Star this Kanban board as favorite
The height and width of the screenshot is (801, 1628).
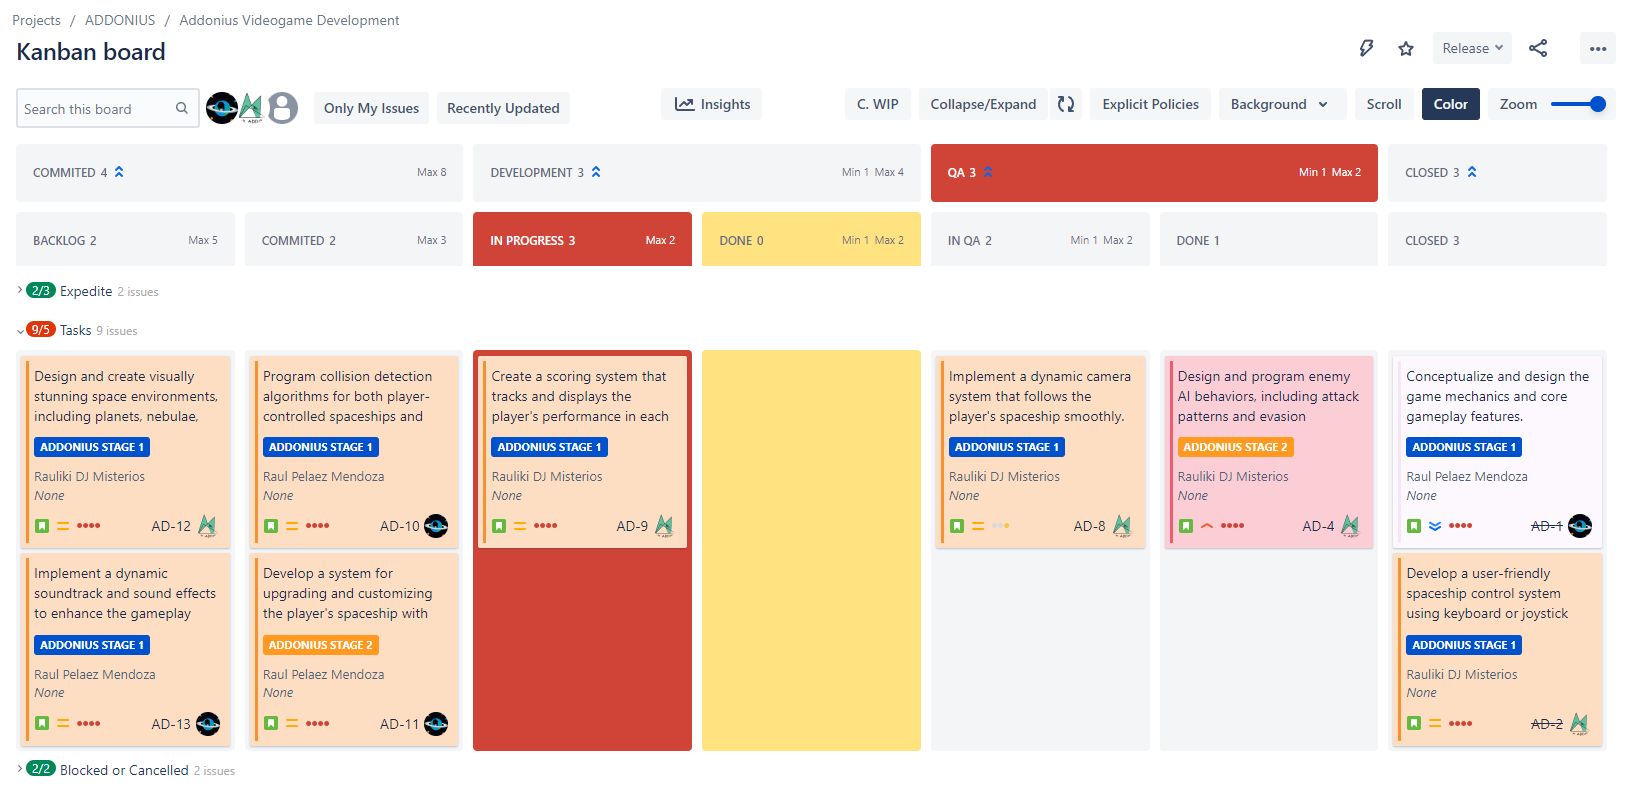pyautogui.click(x=1406, y=48)
